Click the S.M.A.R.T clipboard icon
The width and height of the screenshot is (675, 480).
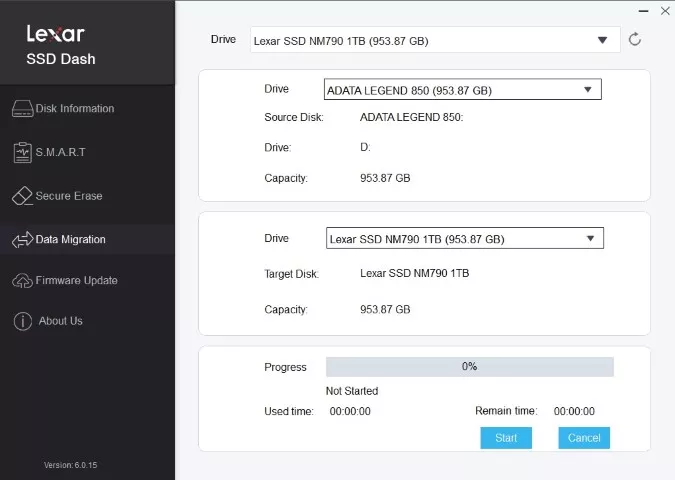[x=22, y=152]
